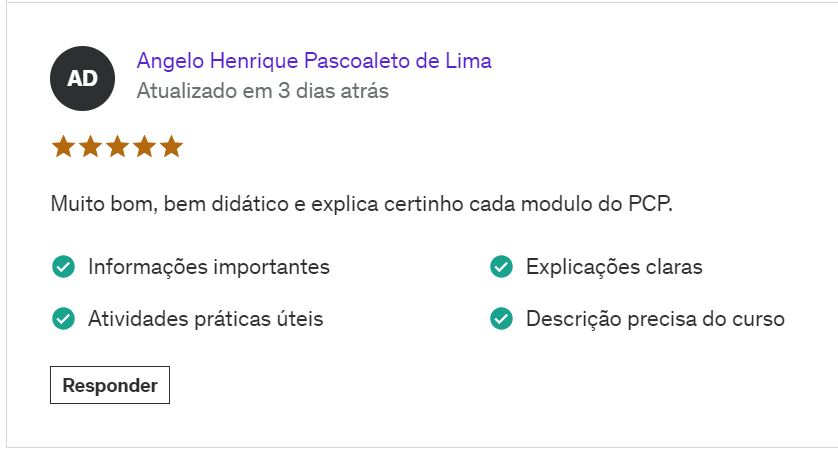Open Angelo Henrique Pascoaleto de Lima's profile
This screenshot has height=457, width=838.
[x=314, y=60]
